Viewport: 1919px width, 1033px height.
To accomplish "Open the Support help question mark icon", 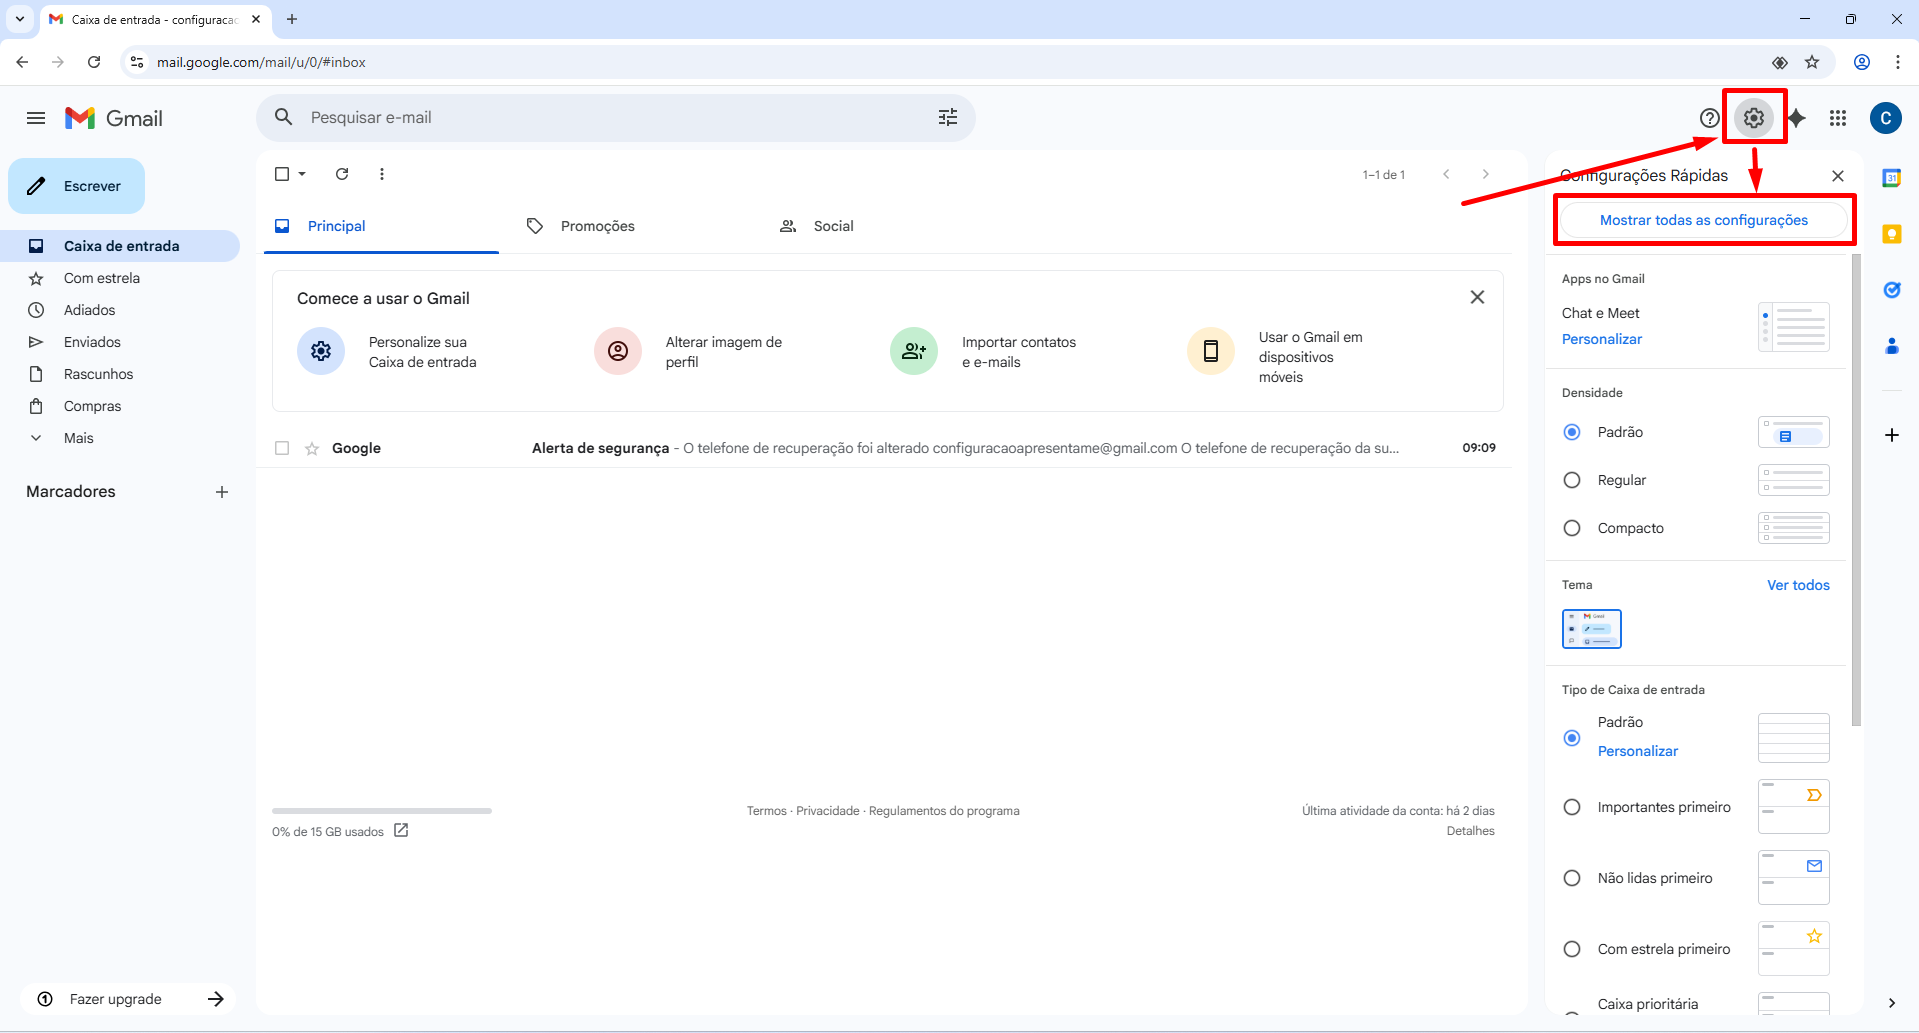I will point(1709,118).
